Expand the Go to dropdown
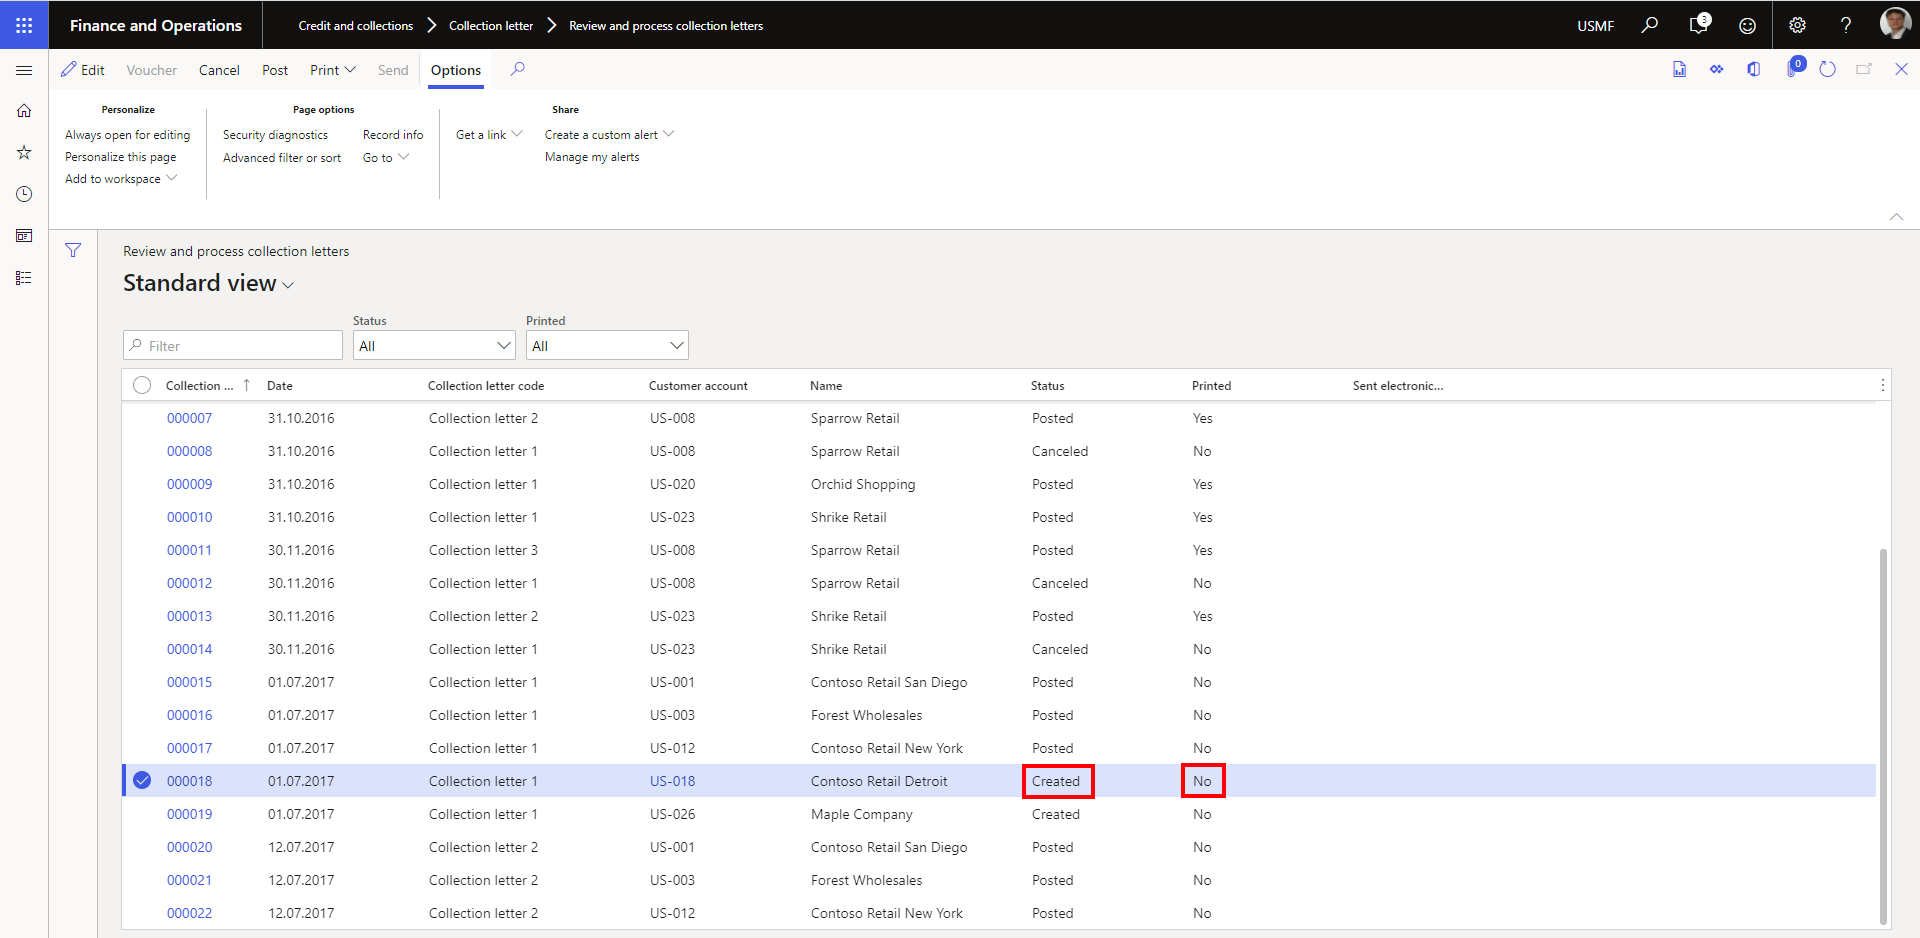Screen dimensions: 1920x938 (386, 157)
